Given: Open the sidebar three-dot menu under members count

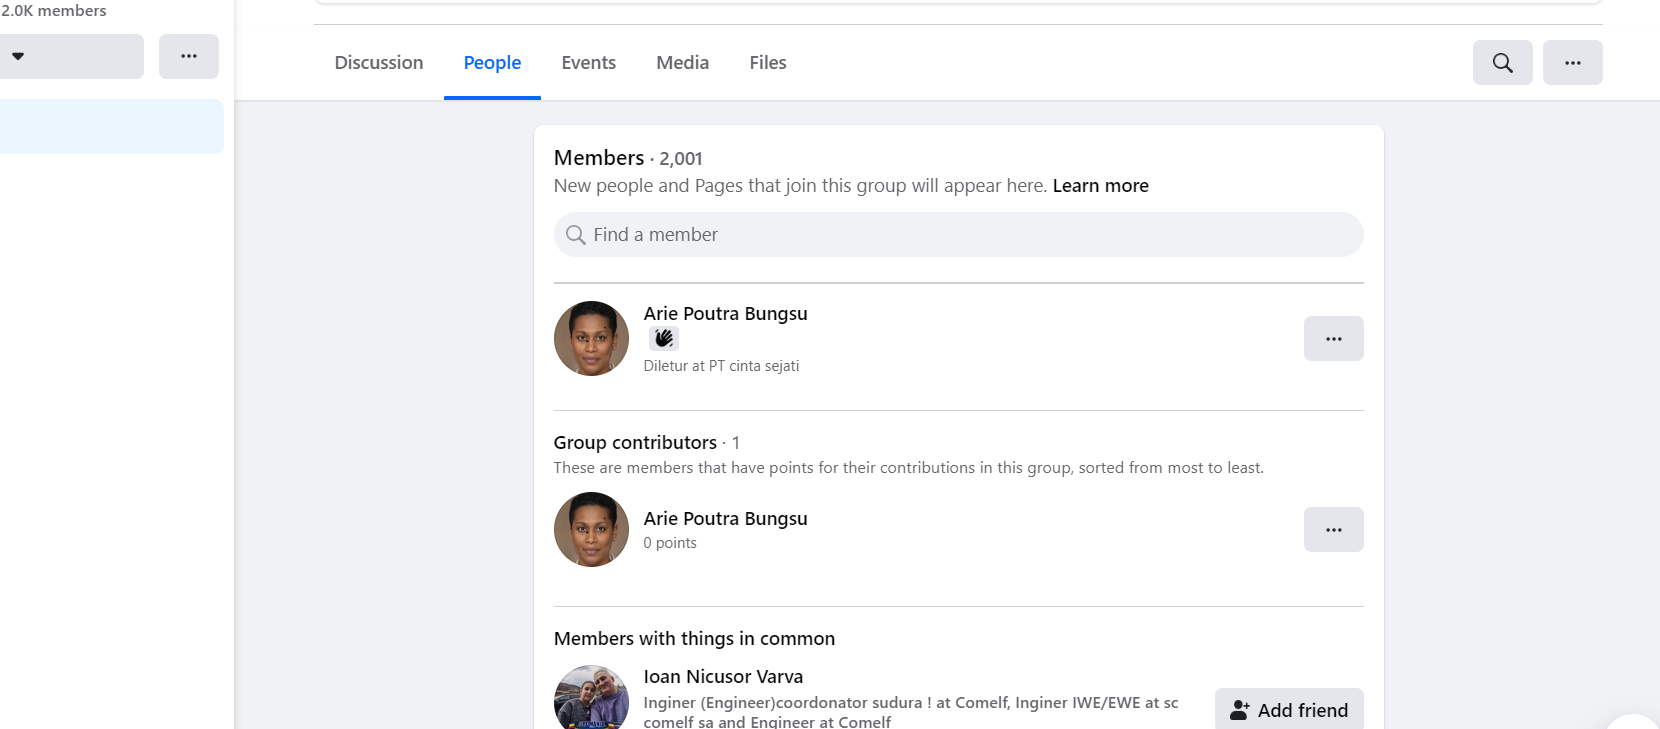Looking at the screenshot, I should (189, 56).
